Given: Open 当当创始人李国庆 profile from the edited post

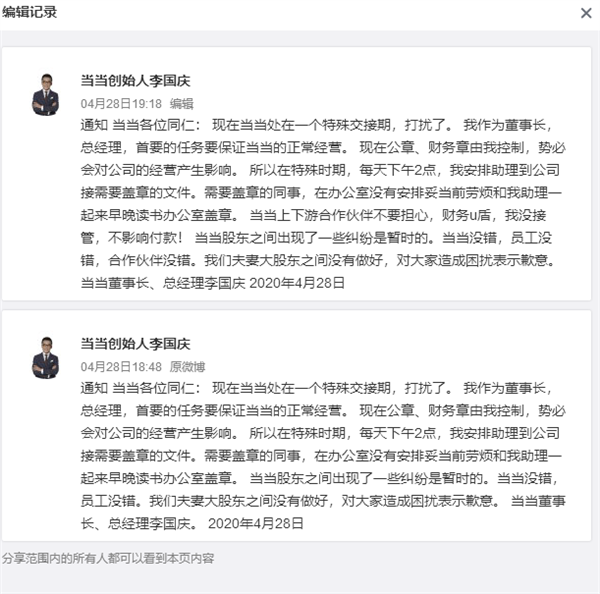Looking at the screenshot, I should click(135, 81).
